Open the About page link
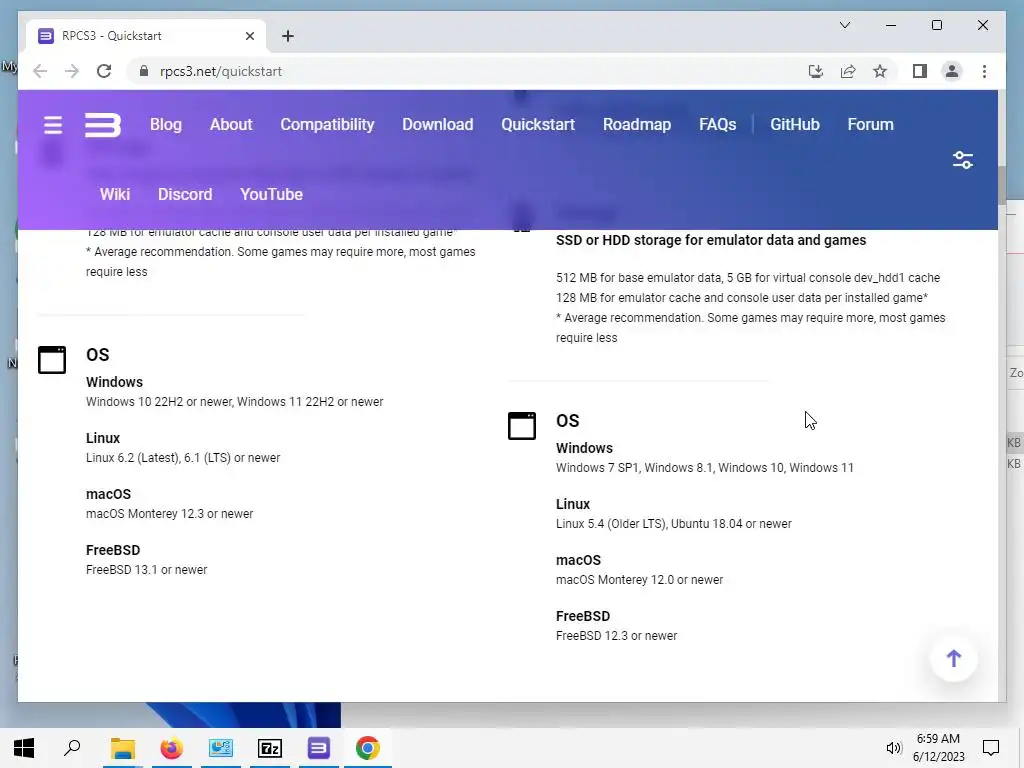Image resolution: width=1024 pixels, height=768 pixels. [x=231, y=125]
